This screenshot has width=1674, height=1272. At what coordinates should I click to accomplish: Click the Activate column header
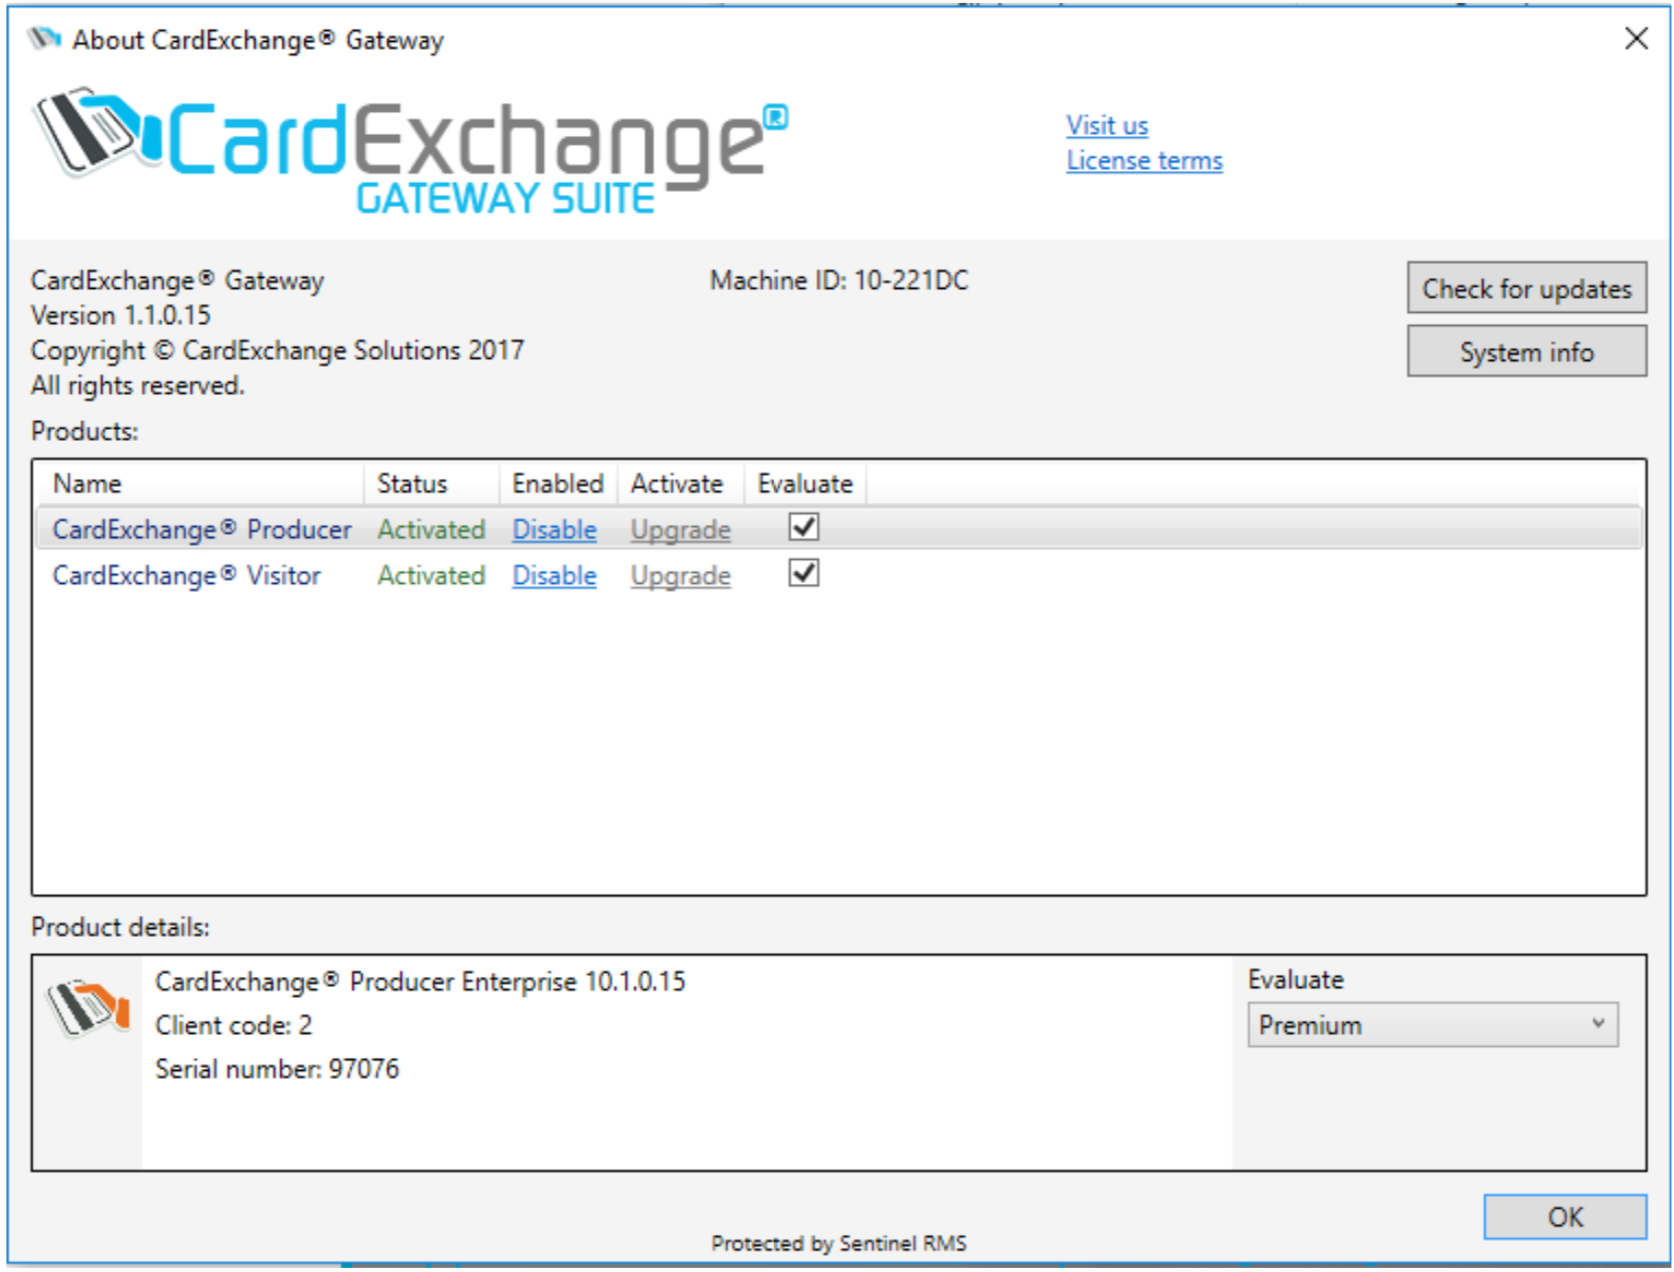676,484
